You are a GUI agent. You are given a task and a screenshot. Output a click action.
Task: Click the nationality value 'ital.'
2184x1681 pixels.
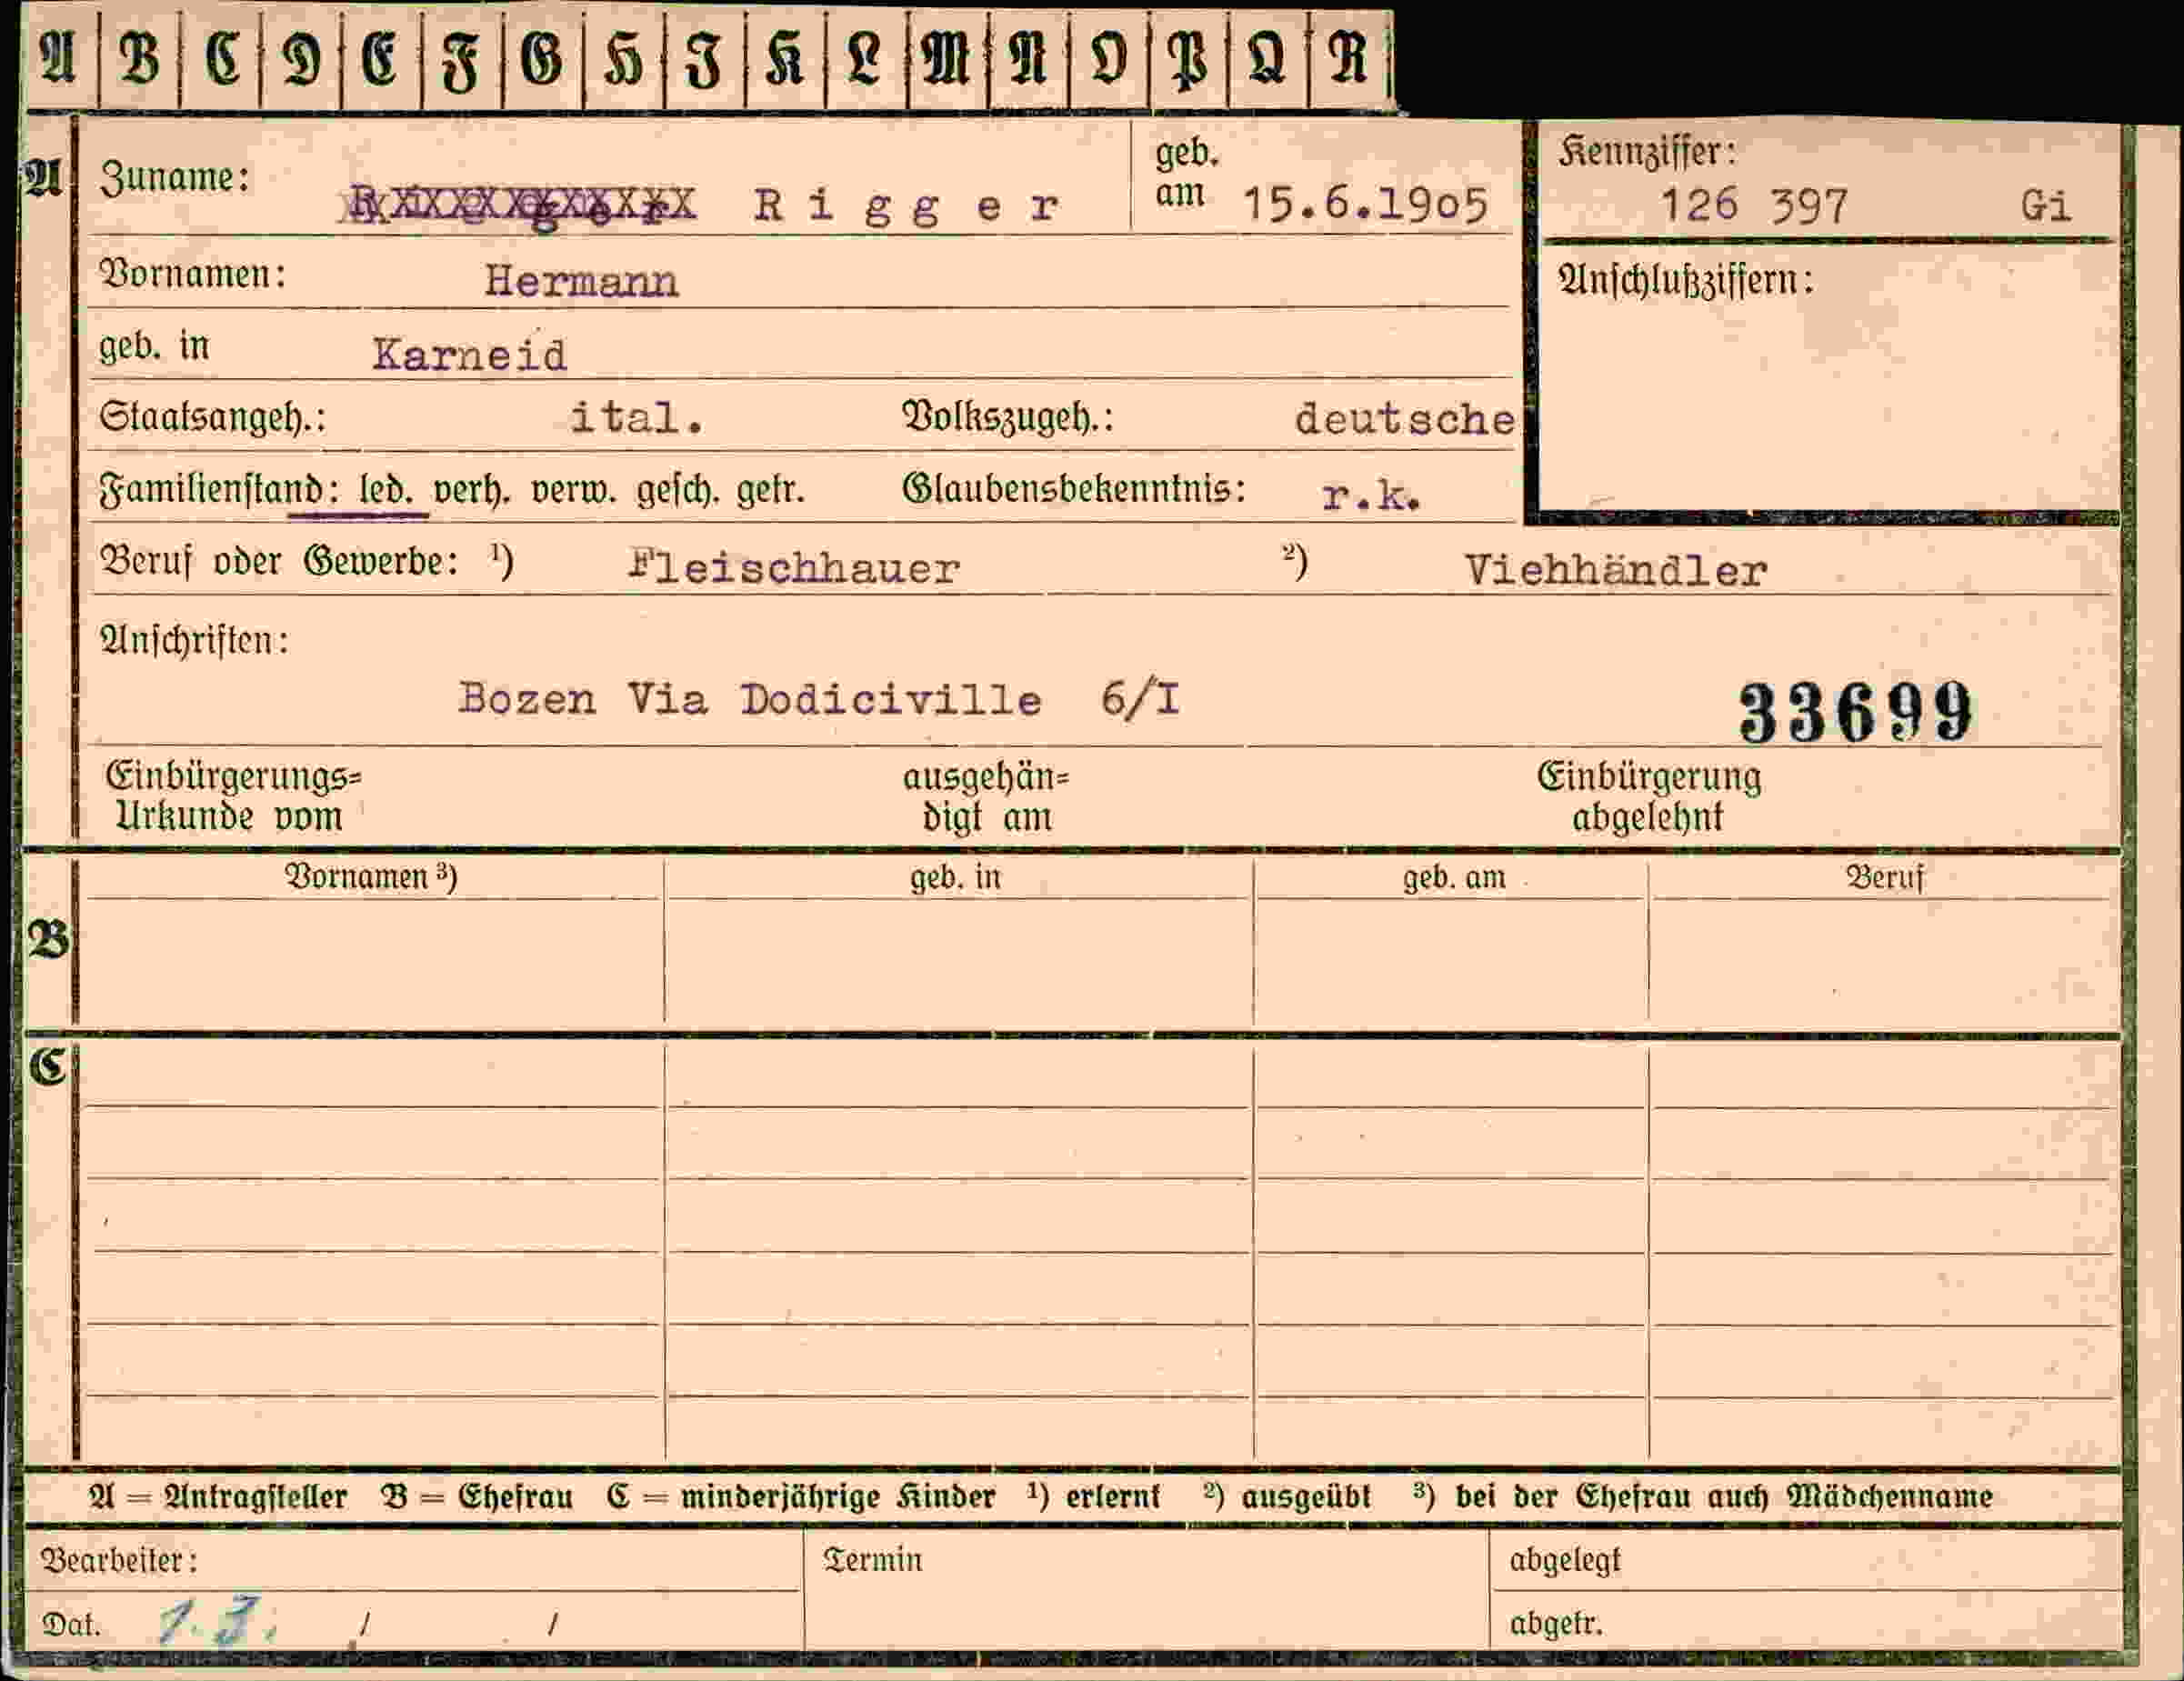pyautogui.click(x=637, y=418)
